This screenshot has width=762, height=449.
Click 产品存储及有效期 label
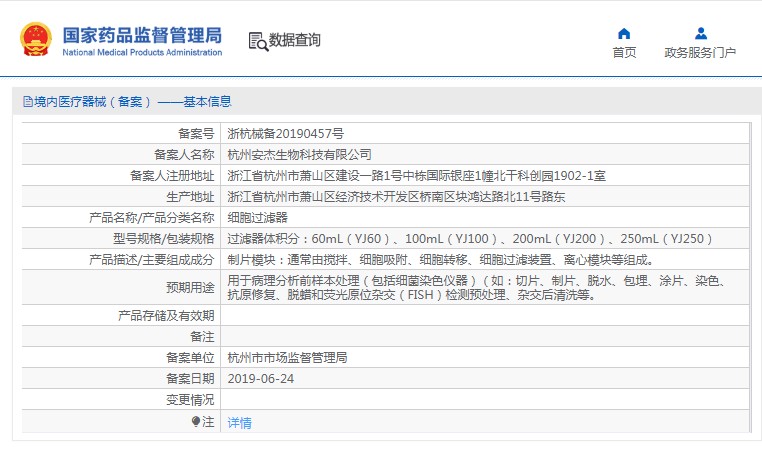tap(166, 316)
